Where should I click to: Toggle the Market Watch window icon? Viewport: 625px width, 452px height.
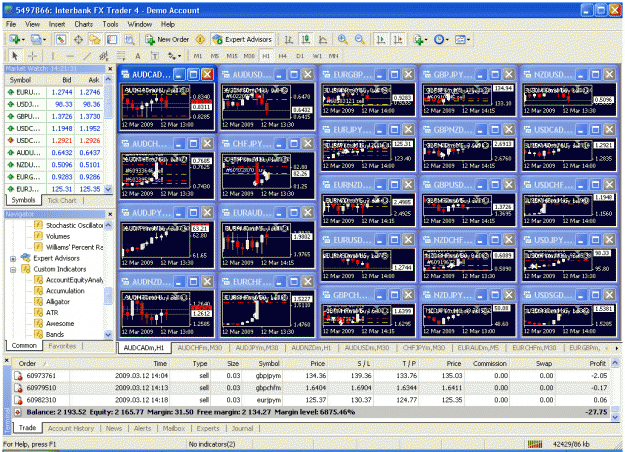tap(61, 39)
